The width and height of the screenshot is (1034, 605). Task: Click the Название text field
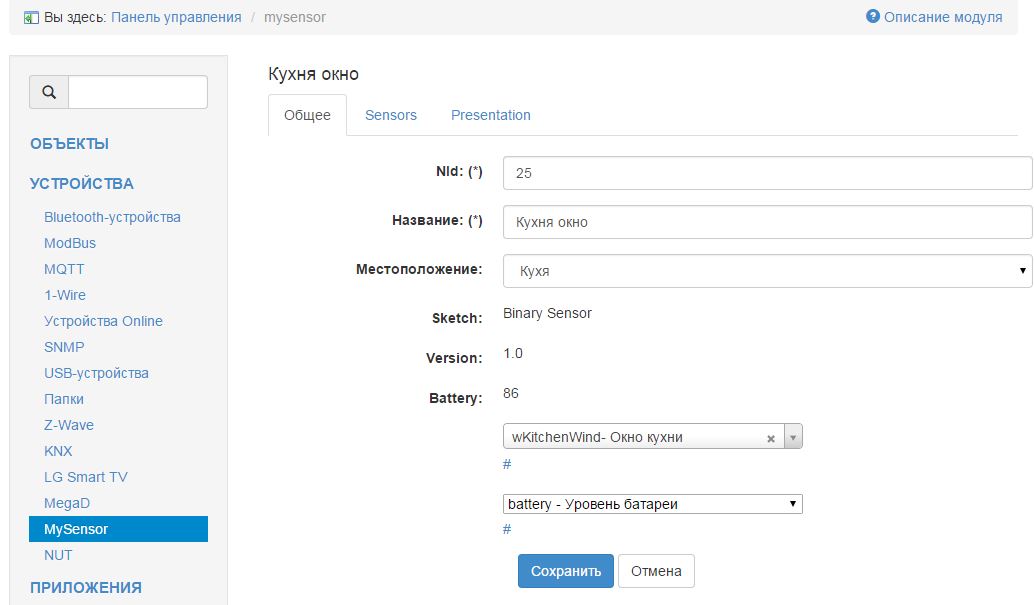coord(766,222)
